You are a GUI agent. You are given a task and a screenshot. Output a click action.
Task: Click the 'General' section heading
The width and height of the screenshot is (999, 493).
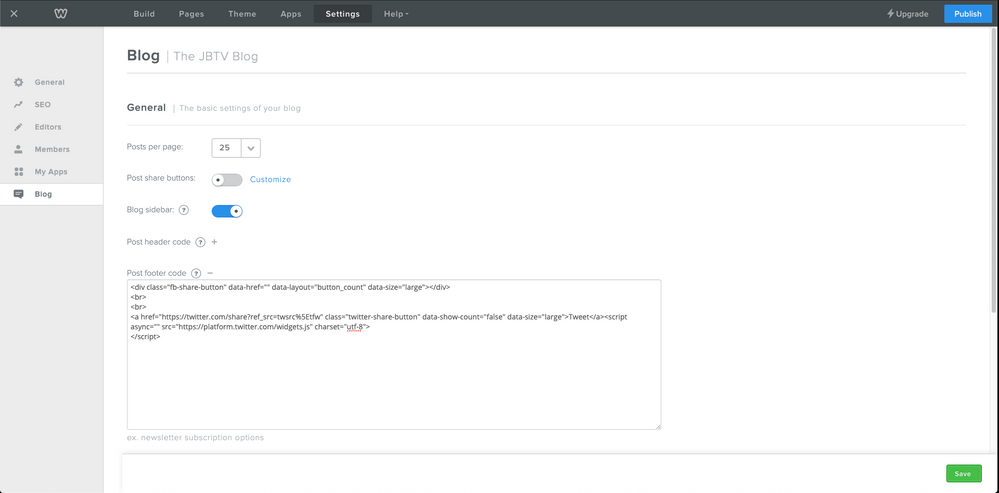[147, 108]
